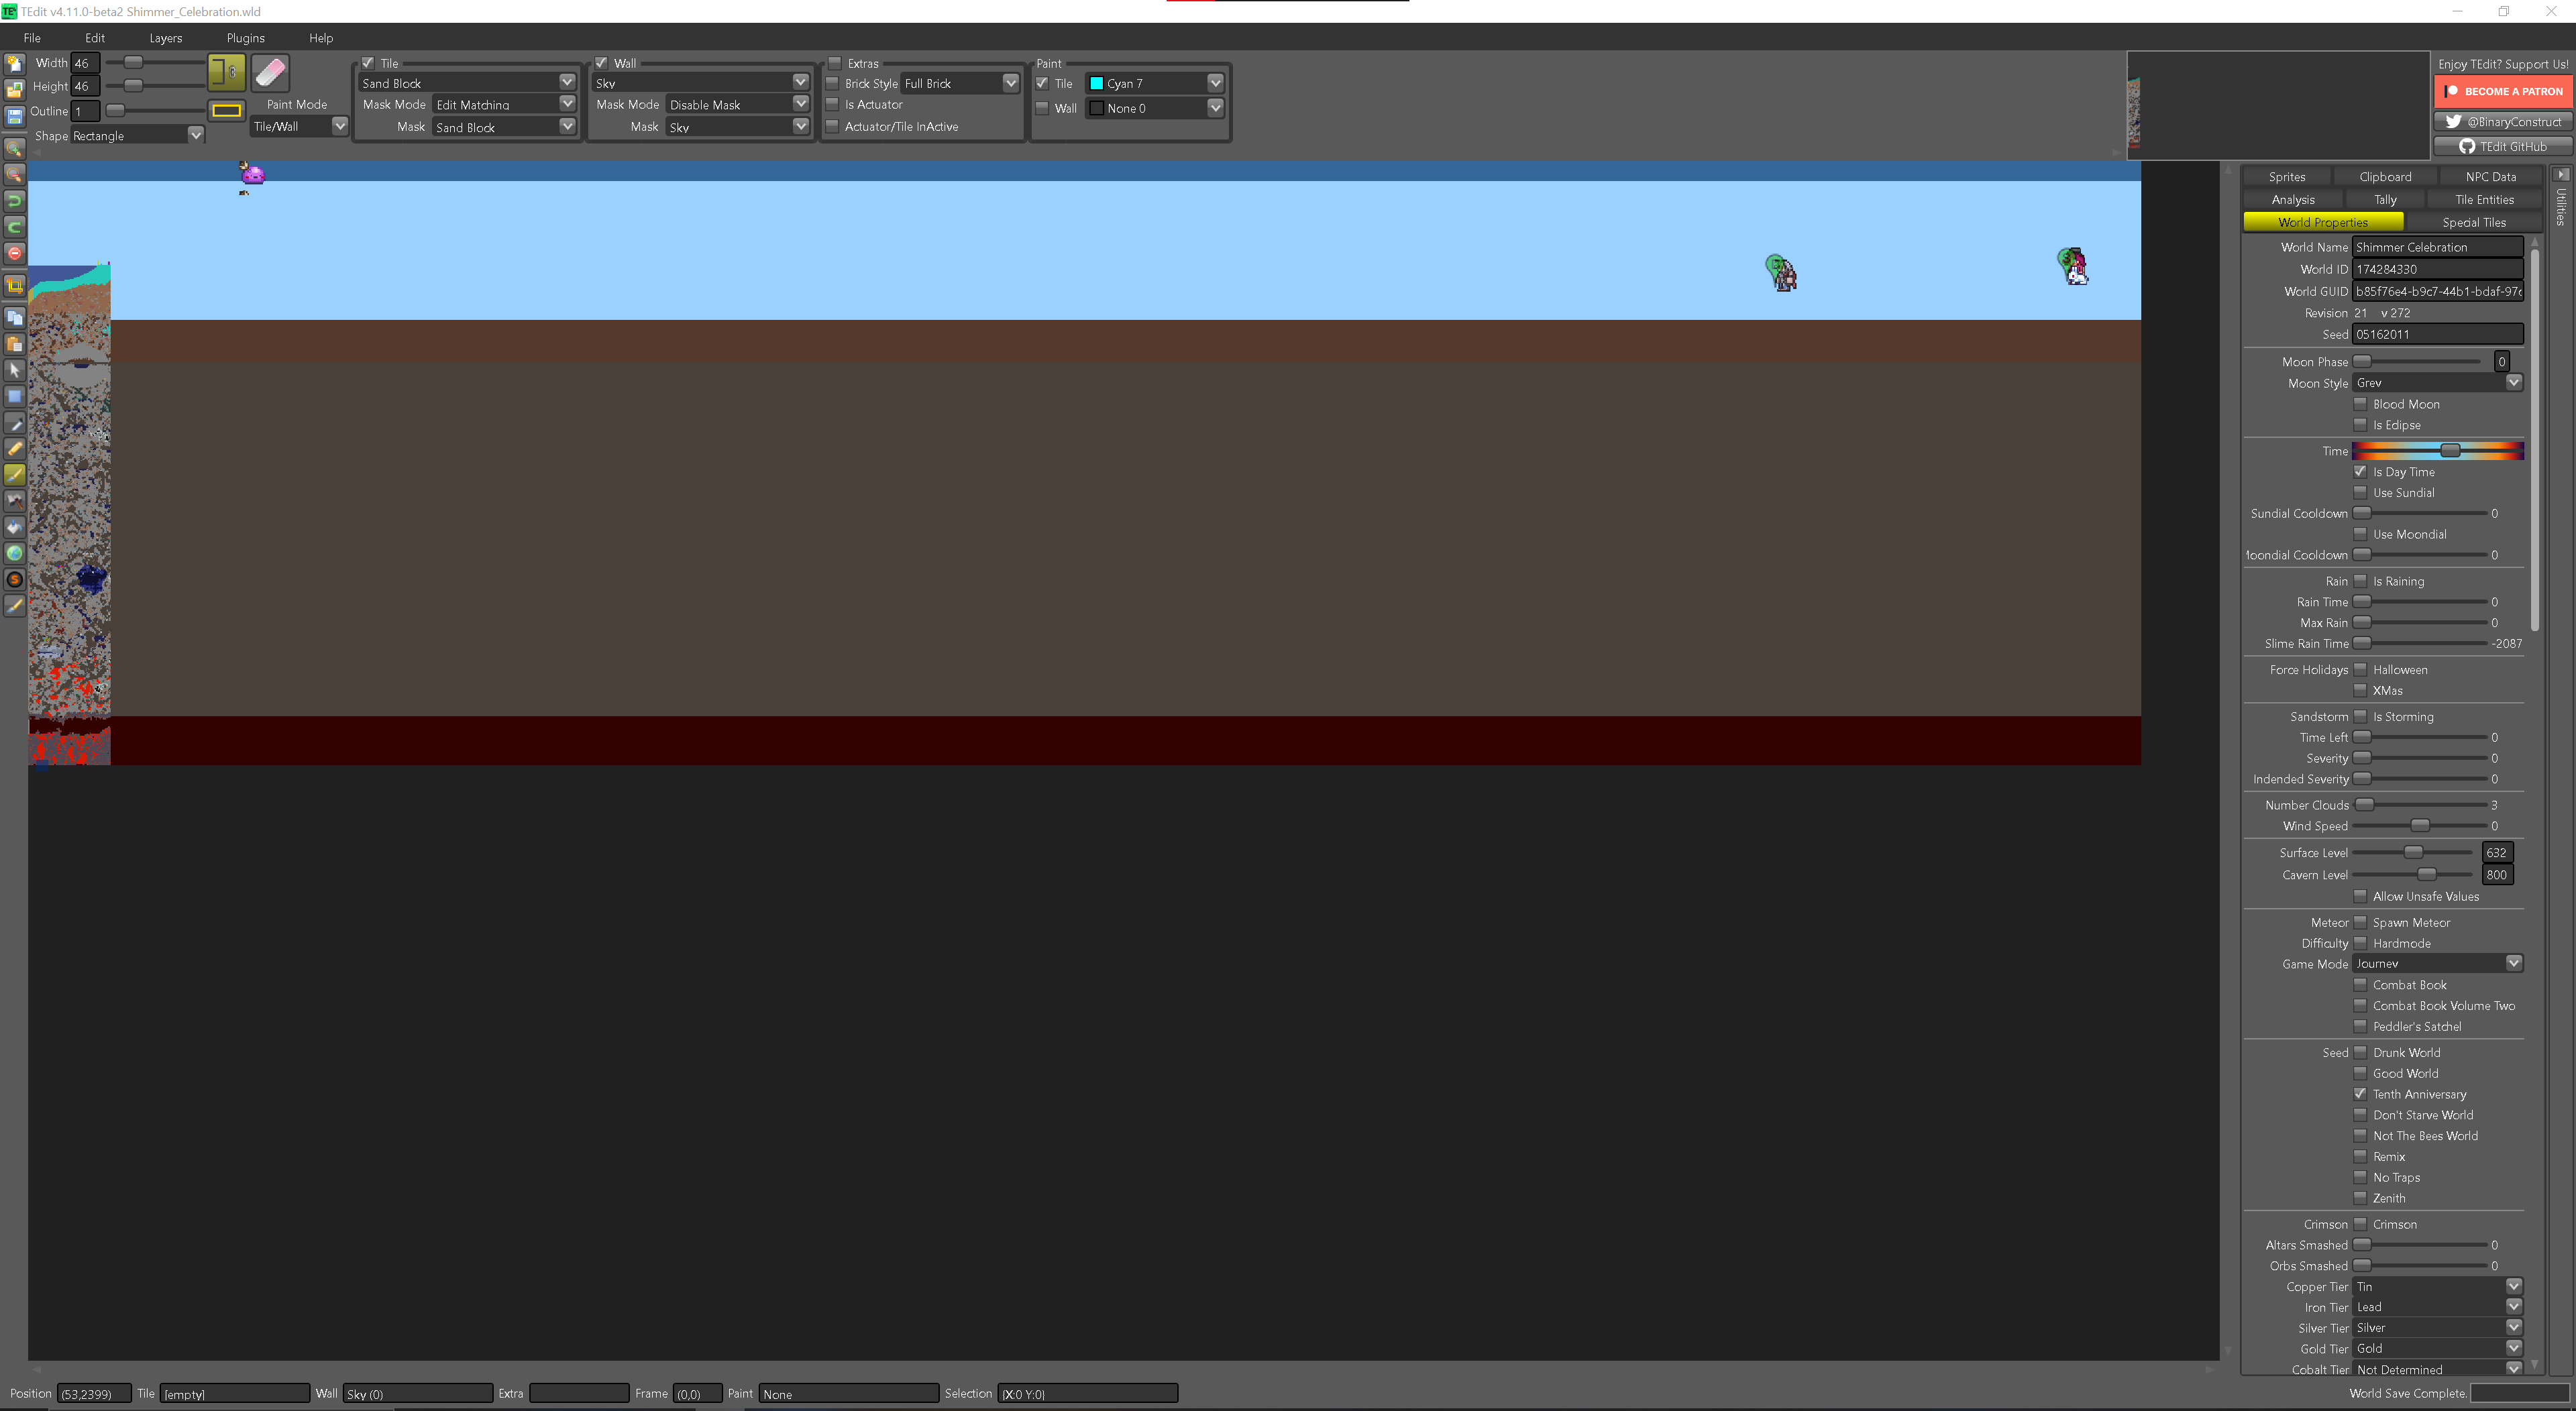Viewport: 2576px width, 1411px height.
Task: Click the Copy selection icon
Action: [x=15, y=318]
